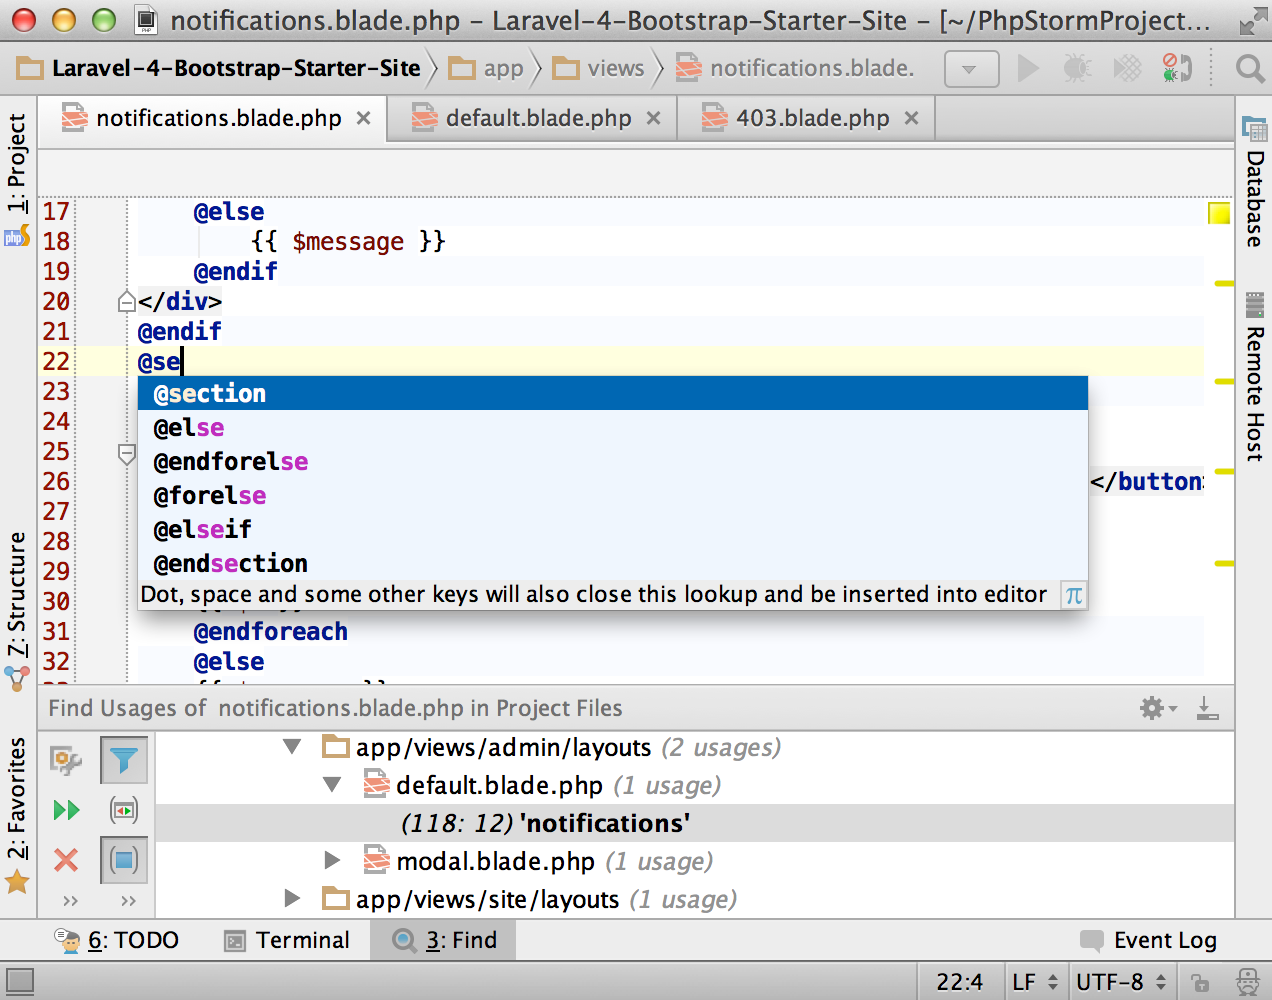Screen dimensions: 1272x1000
Task: Close the notifications.blade.php tab
Action: pyautogui.click(x=364, y=118)
